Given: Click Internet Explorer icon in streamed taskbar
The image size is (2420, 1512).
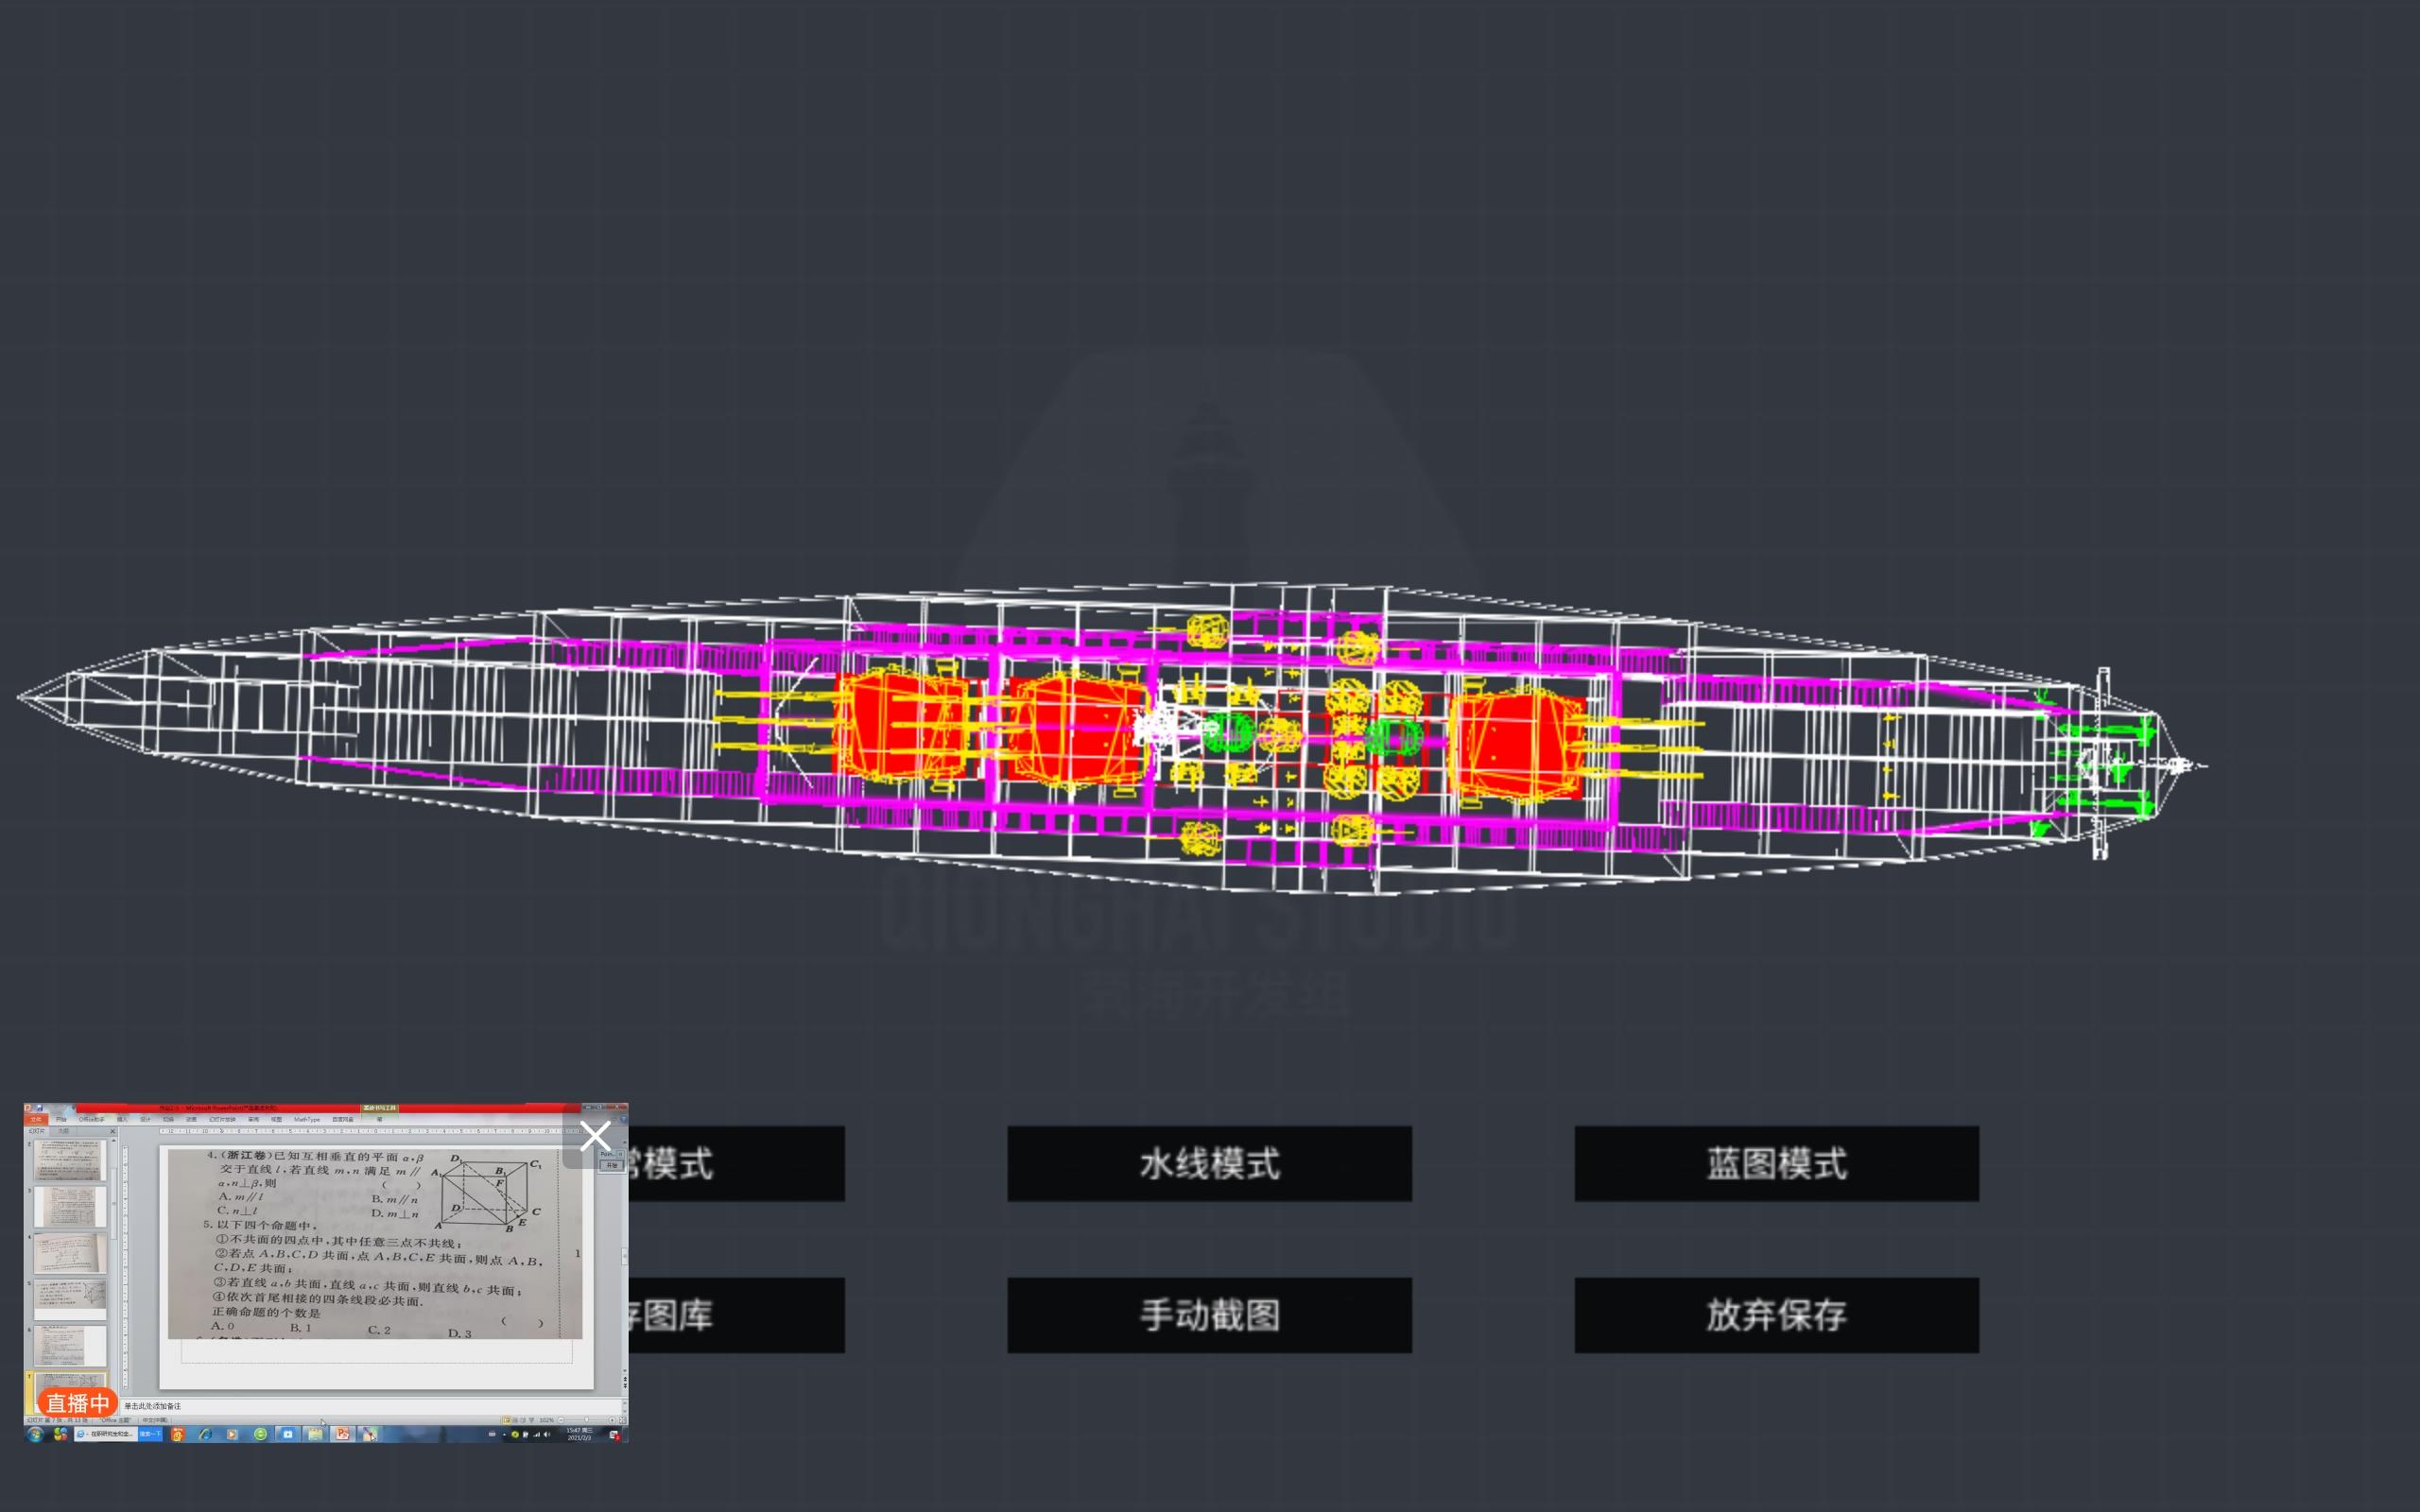Looking at the screenshot, I should tap(205, 1434).
